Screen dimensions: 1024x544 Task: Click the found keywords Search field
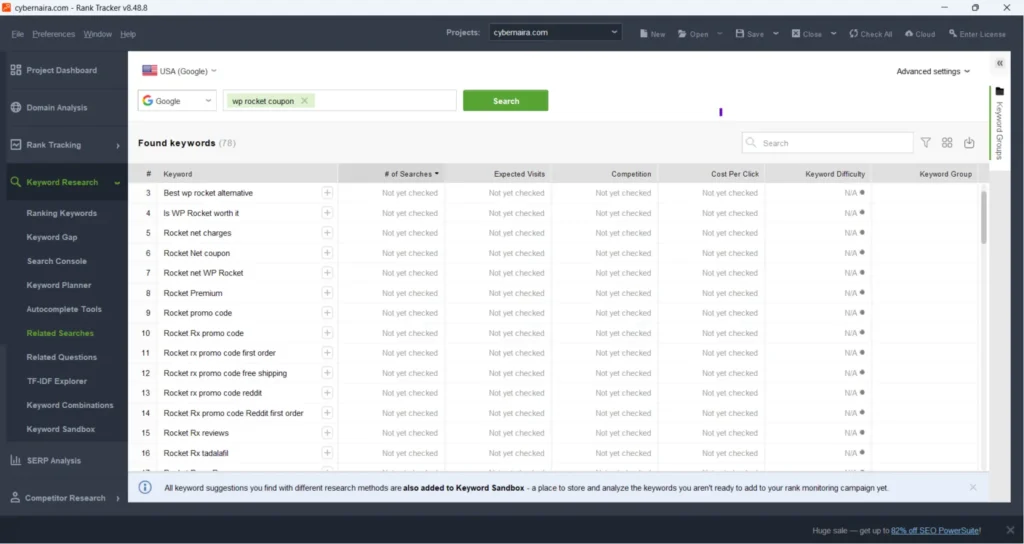point(827,142)
